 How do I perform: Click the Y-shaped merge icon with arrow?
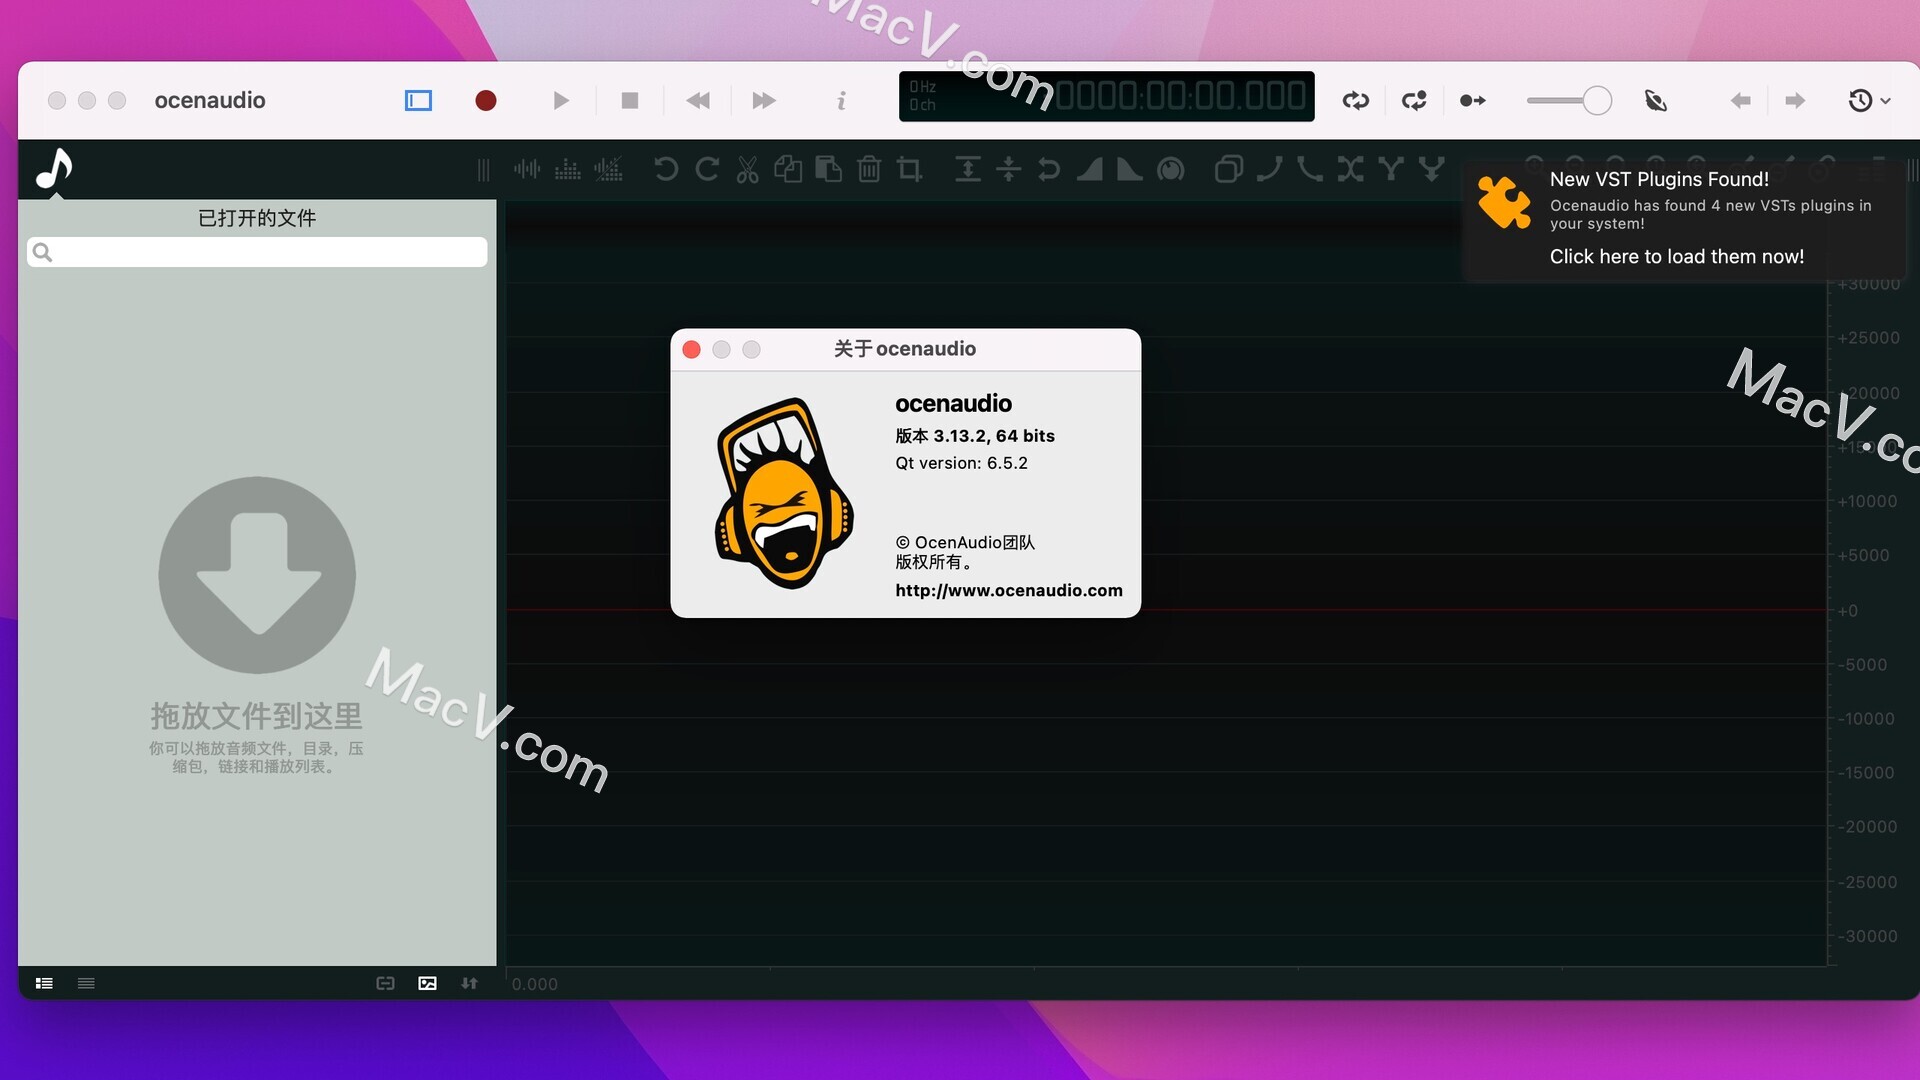pos(1432,169)
